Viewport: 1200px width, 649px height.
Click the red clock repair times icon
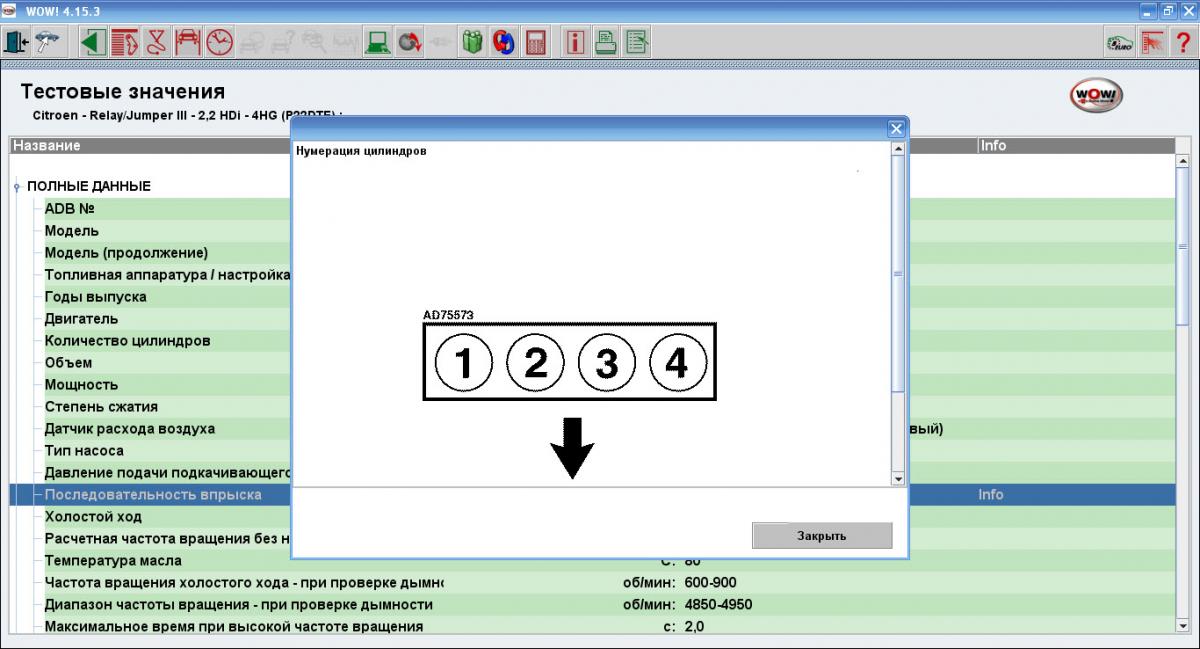click(x=218, y=42)
